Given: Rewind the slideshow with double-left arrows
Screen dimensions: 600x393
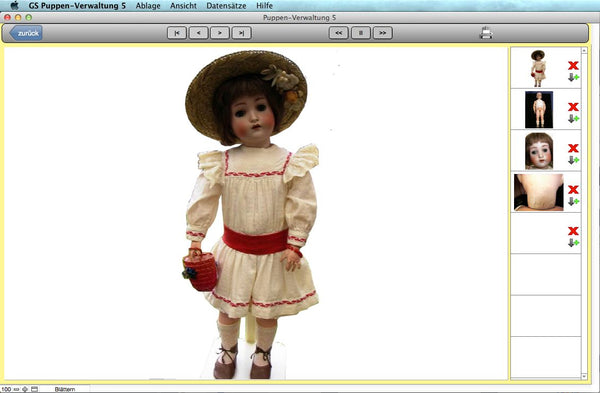Looking at the screenshot, I should pos(339,33).
